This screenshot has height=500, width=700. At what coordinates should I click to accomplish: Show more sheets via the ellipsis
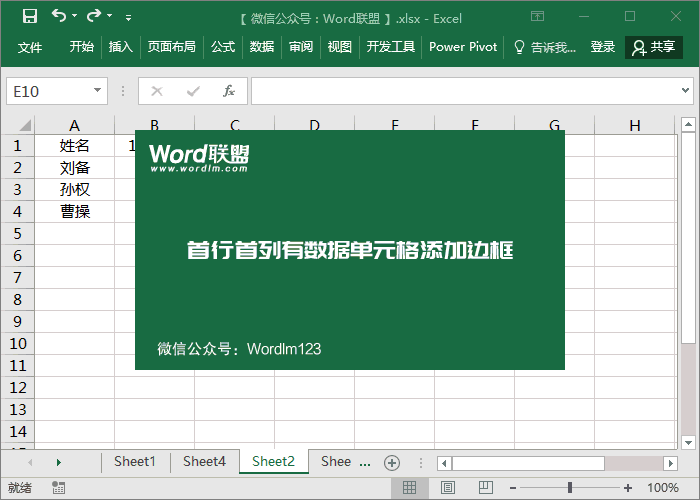point(365,463)
